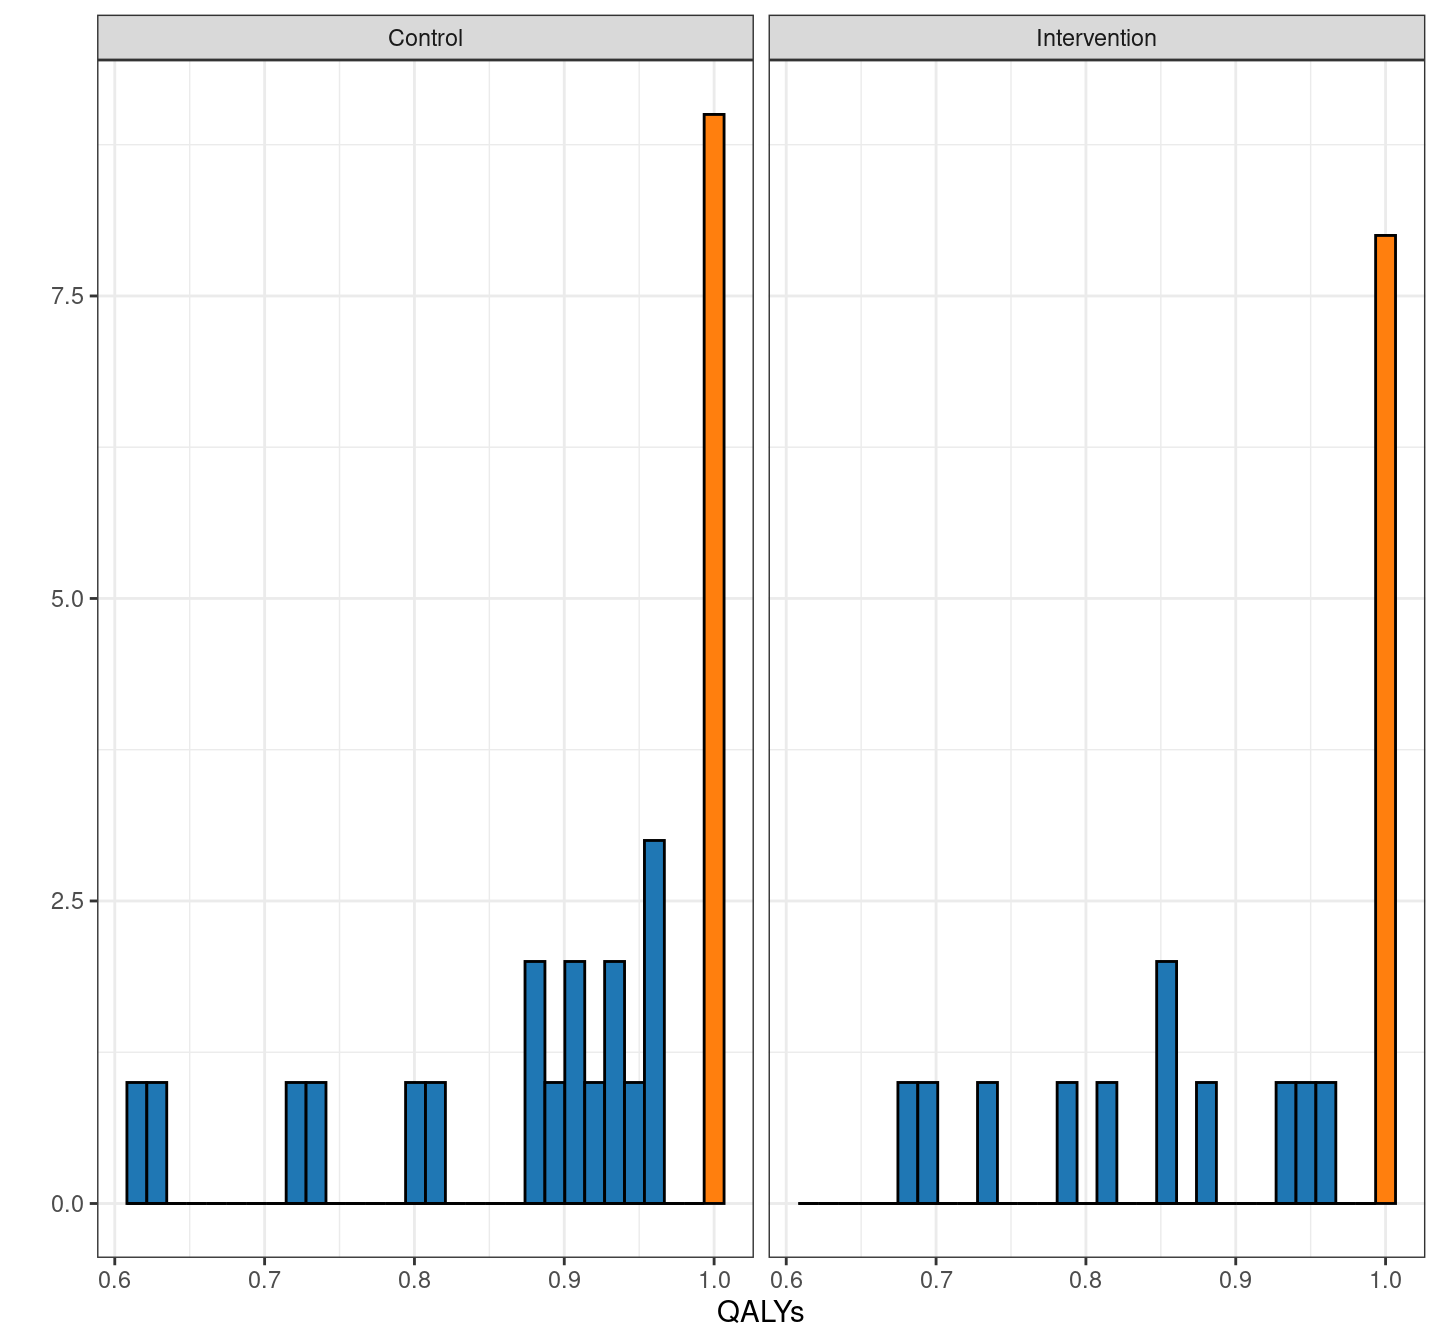Click the 0.8 x-axis label under Control
Image resolution: width=1440 pixels, height=1344 pixels.
tap(414, 1280)
